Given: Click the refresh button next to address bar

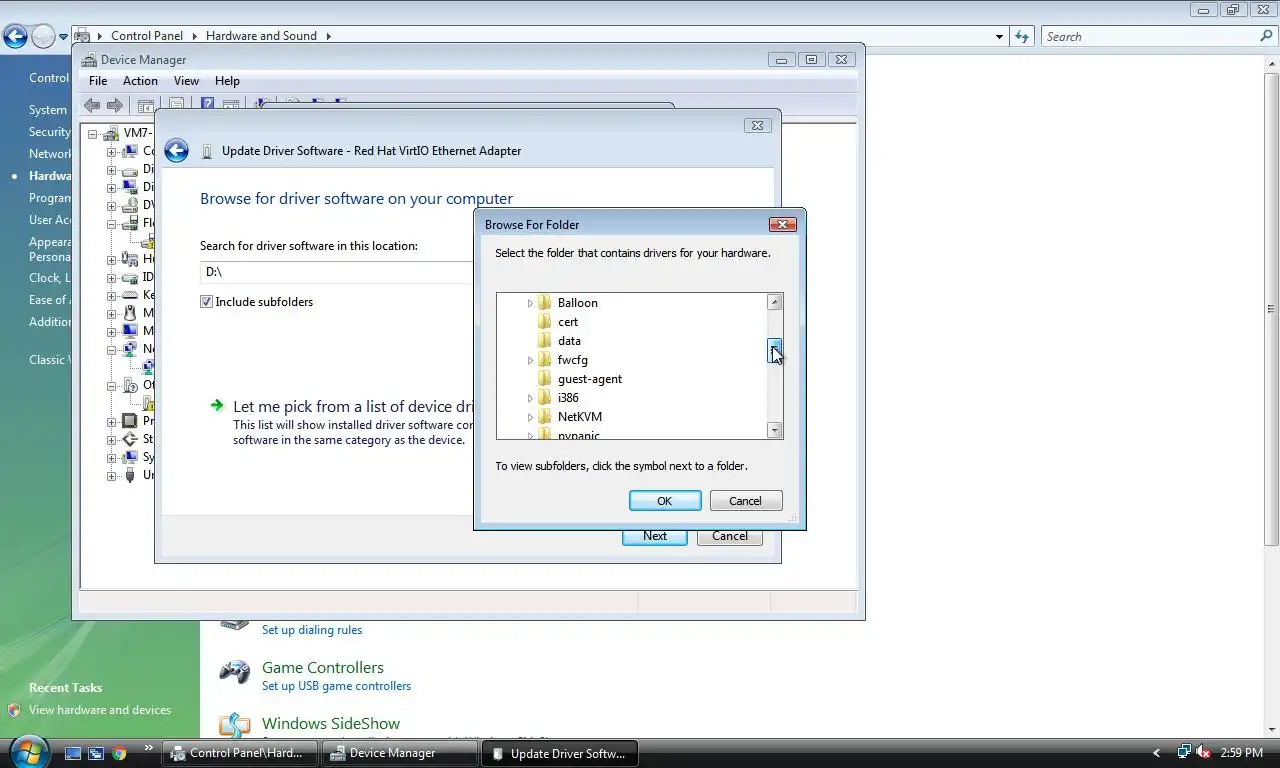Looking at the screenshot, I should (1022, 36).
